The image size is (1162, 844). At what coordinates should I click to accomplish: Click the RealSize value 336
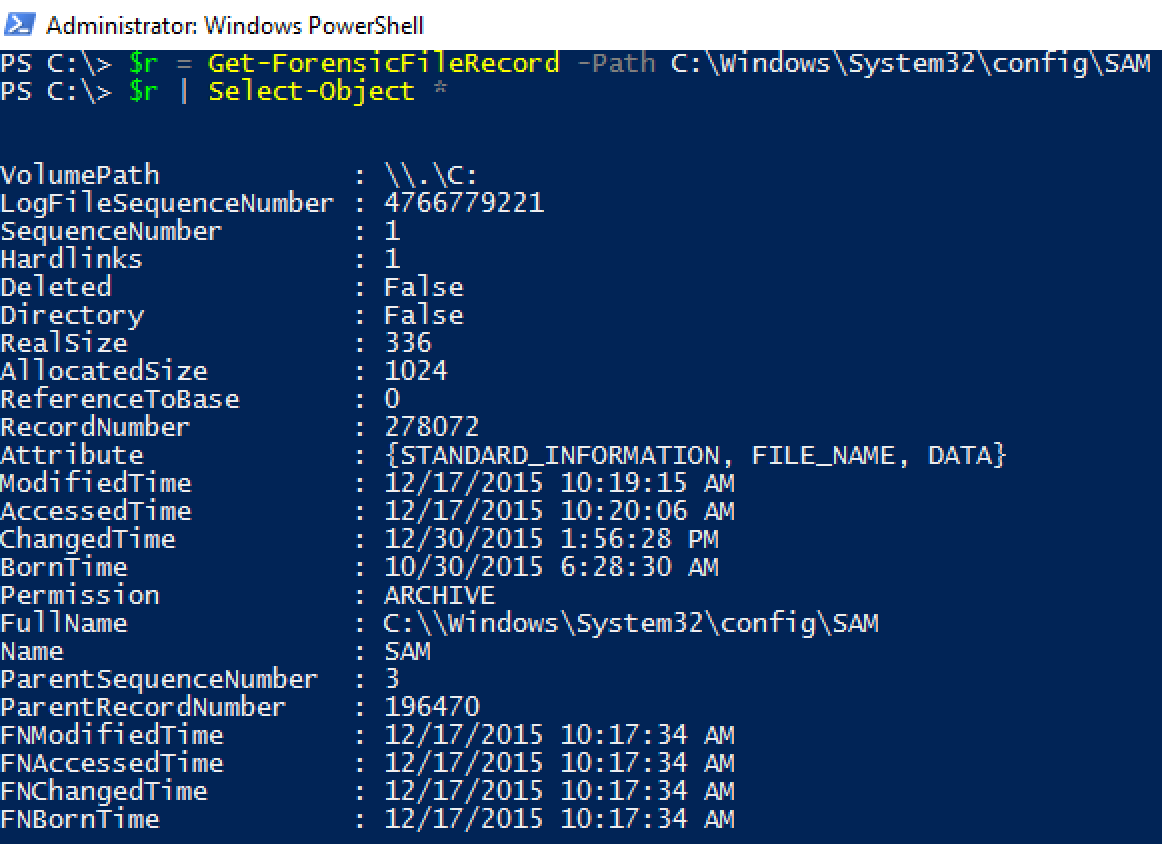coord(408,342)
